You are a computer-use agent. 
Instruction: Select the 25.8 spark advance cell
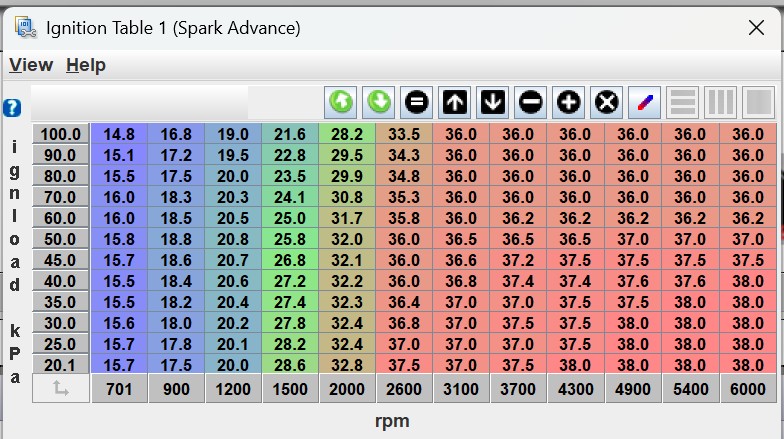click(x=290, y=239)
